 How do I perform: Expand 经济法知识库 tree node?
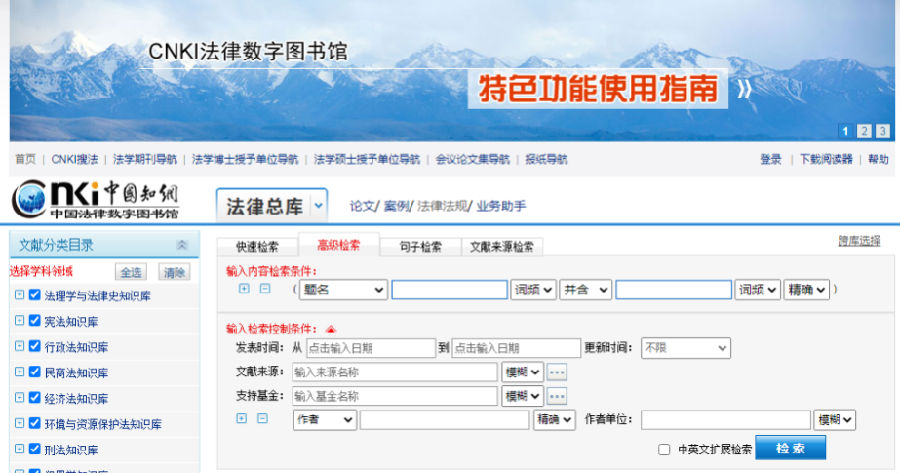coord(20,397)
